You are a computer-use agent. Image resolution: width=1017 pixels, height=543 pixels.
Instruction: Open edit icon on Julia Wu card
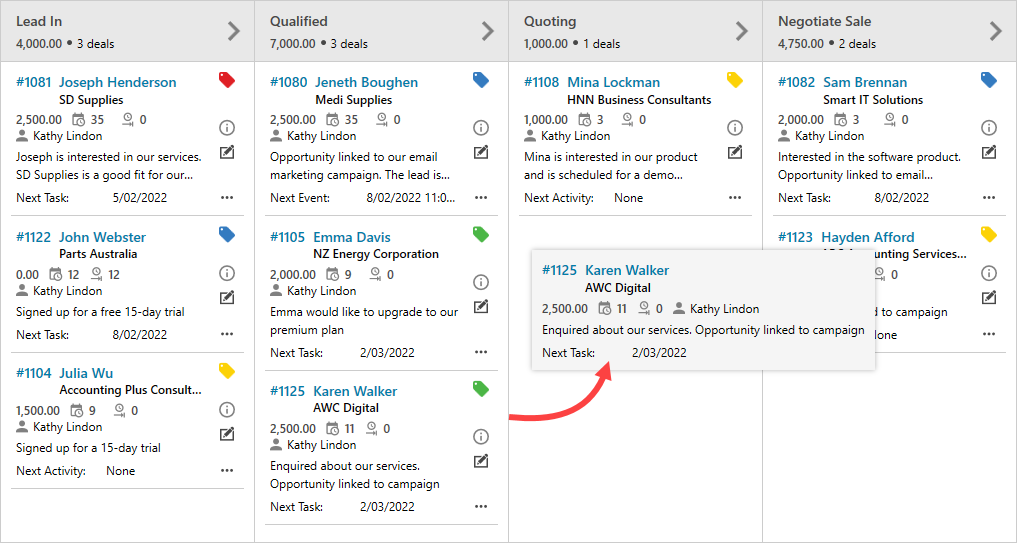coord(227,433)
